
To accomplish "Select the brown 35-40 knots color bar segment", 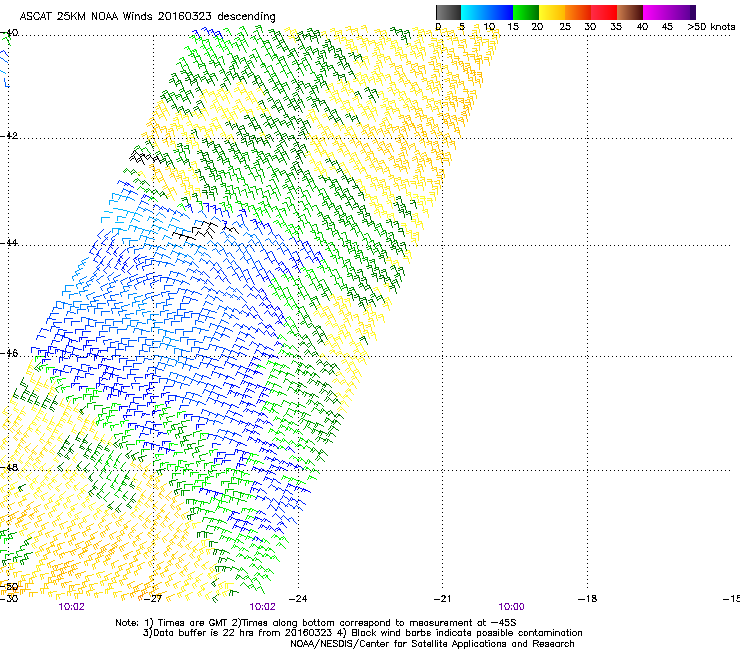I will pos(630,12).
